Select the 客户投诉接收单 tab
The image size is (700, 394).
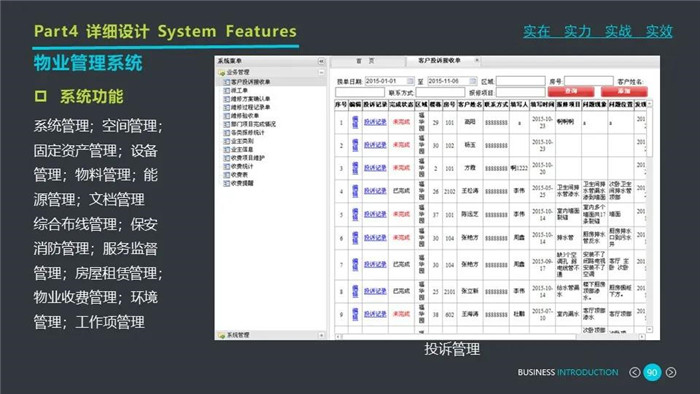439,61
